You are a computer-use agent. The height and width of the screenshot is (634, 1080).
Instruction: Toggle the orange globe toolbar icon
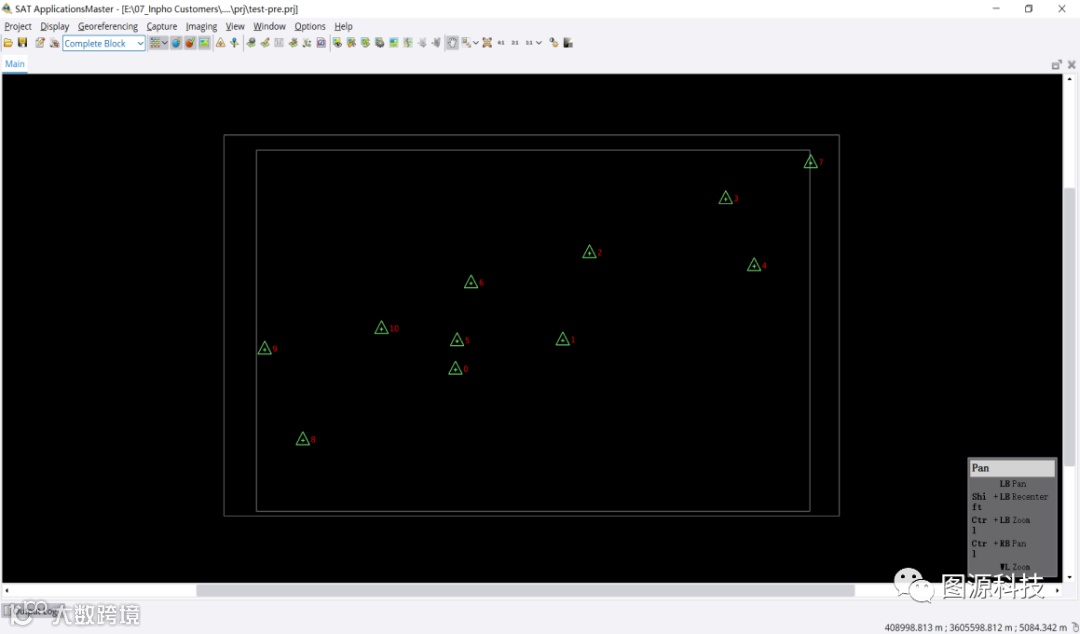click(x=190, y=43)
